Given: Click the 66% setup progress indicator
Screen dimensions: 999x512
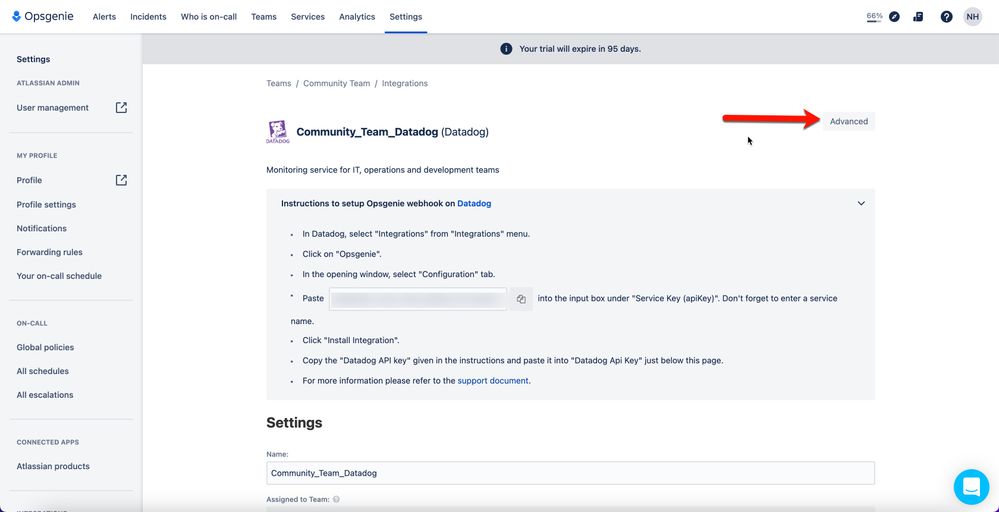Looking at the screenshot, I should (874, 17).
